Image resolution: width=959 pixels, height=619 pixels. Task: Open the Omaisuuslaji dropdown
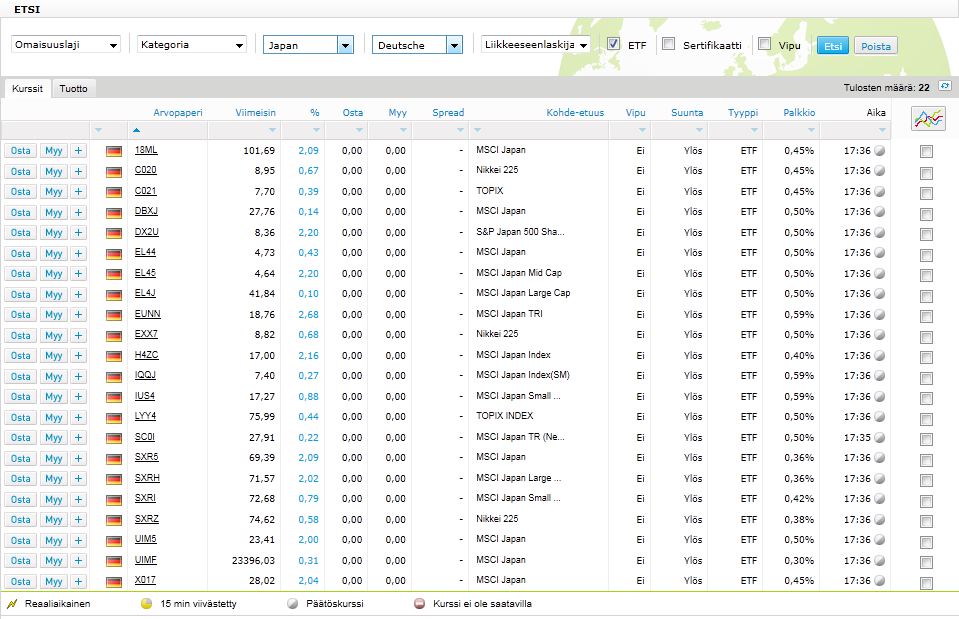(x=66, y=45)
